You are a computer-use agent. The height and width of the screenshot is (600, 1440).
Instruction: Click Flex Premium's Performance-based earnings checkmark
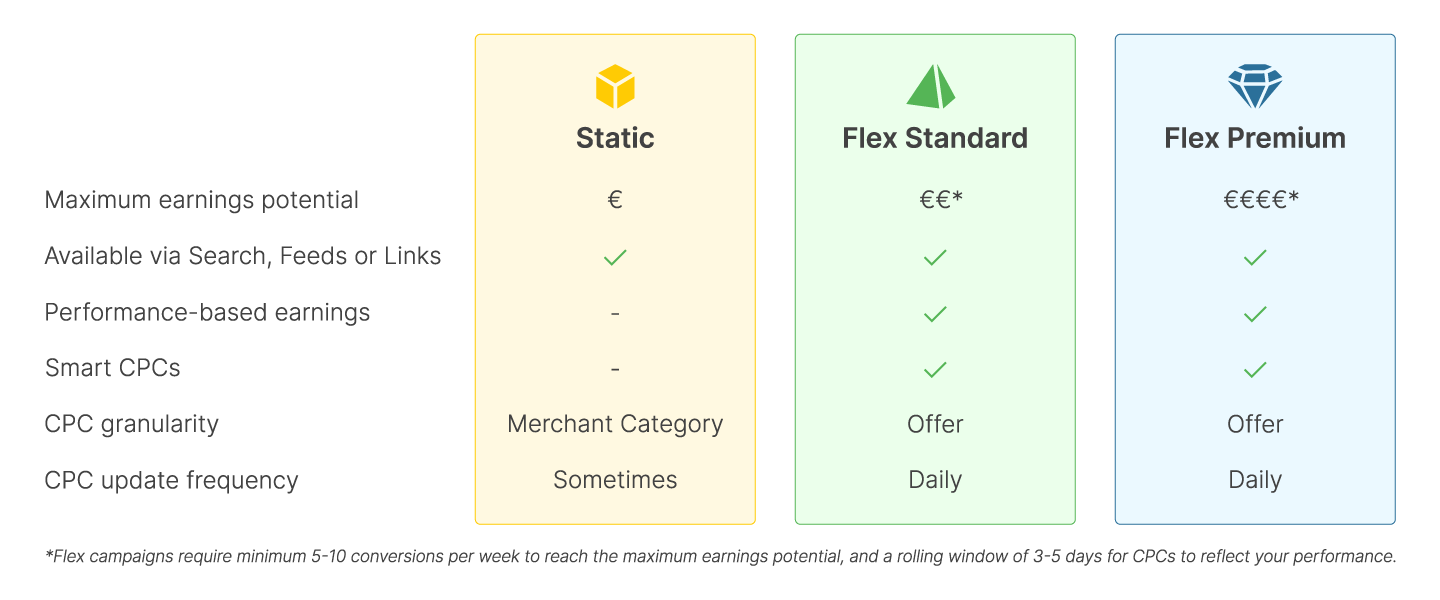coord(1255,314)
